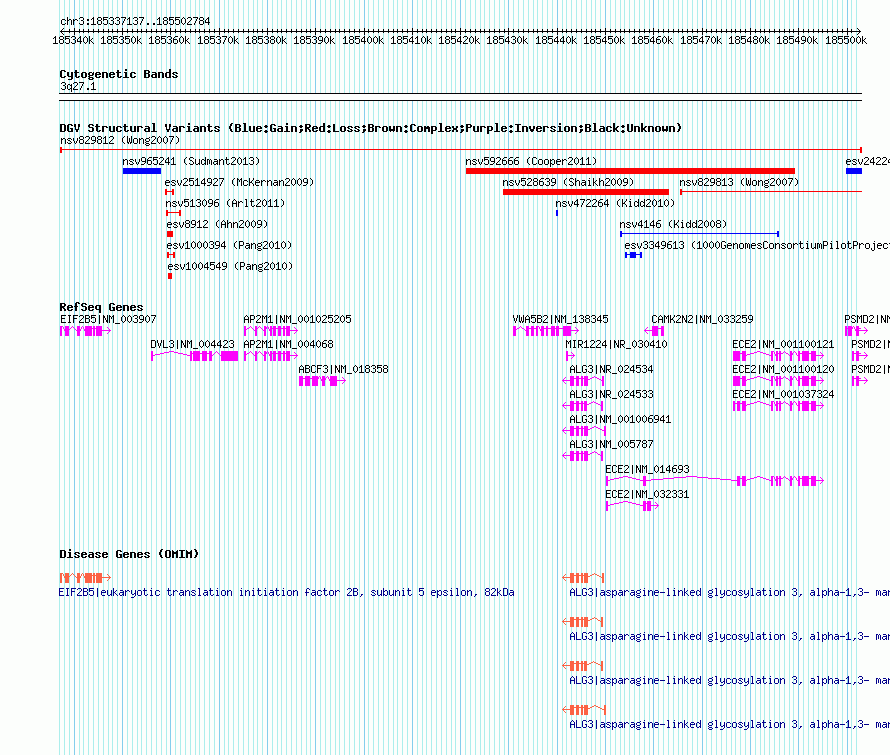This screenshot has height=755, width=890.
Task: Click the orange EIF2B5 OMIM gene glyph
Action: (x=85, y=578)
